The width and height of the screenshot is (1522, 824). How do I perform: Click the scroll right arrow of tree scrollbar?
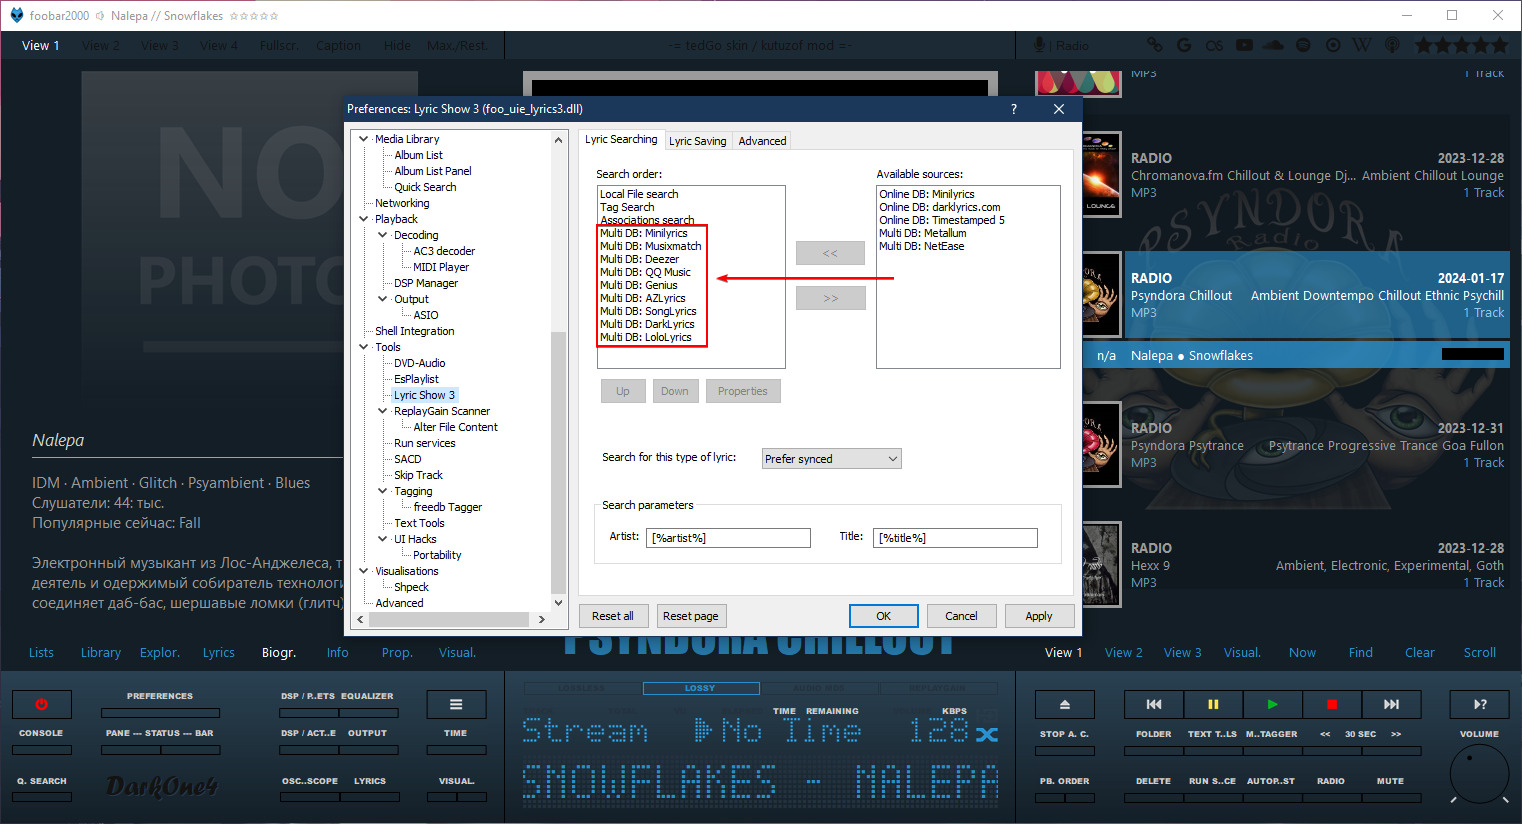point(542,619)
